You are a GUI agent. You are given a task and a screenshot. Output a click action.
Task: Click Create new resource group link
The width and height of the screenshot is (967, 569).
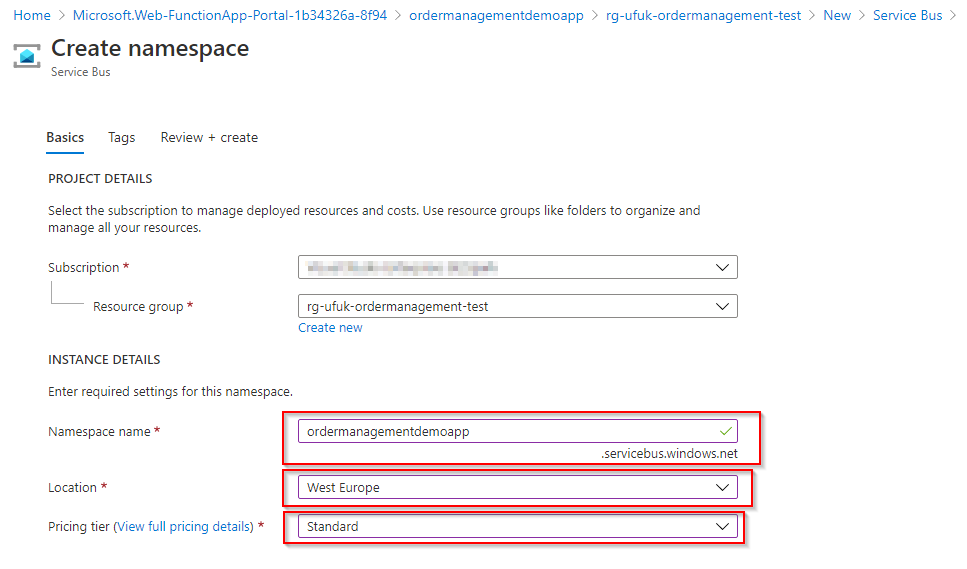coord(330,328)
